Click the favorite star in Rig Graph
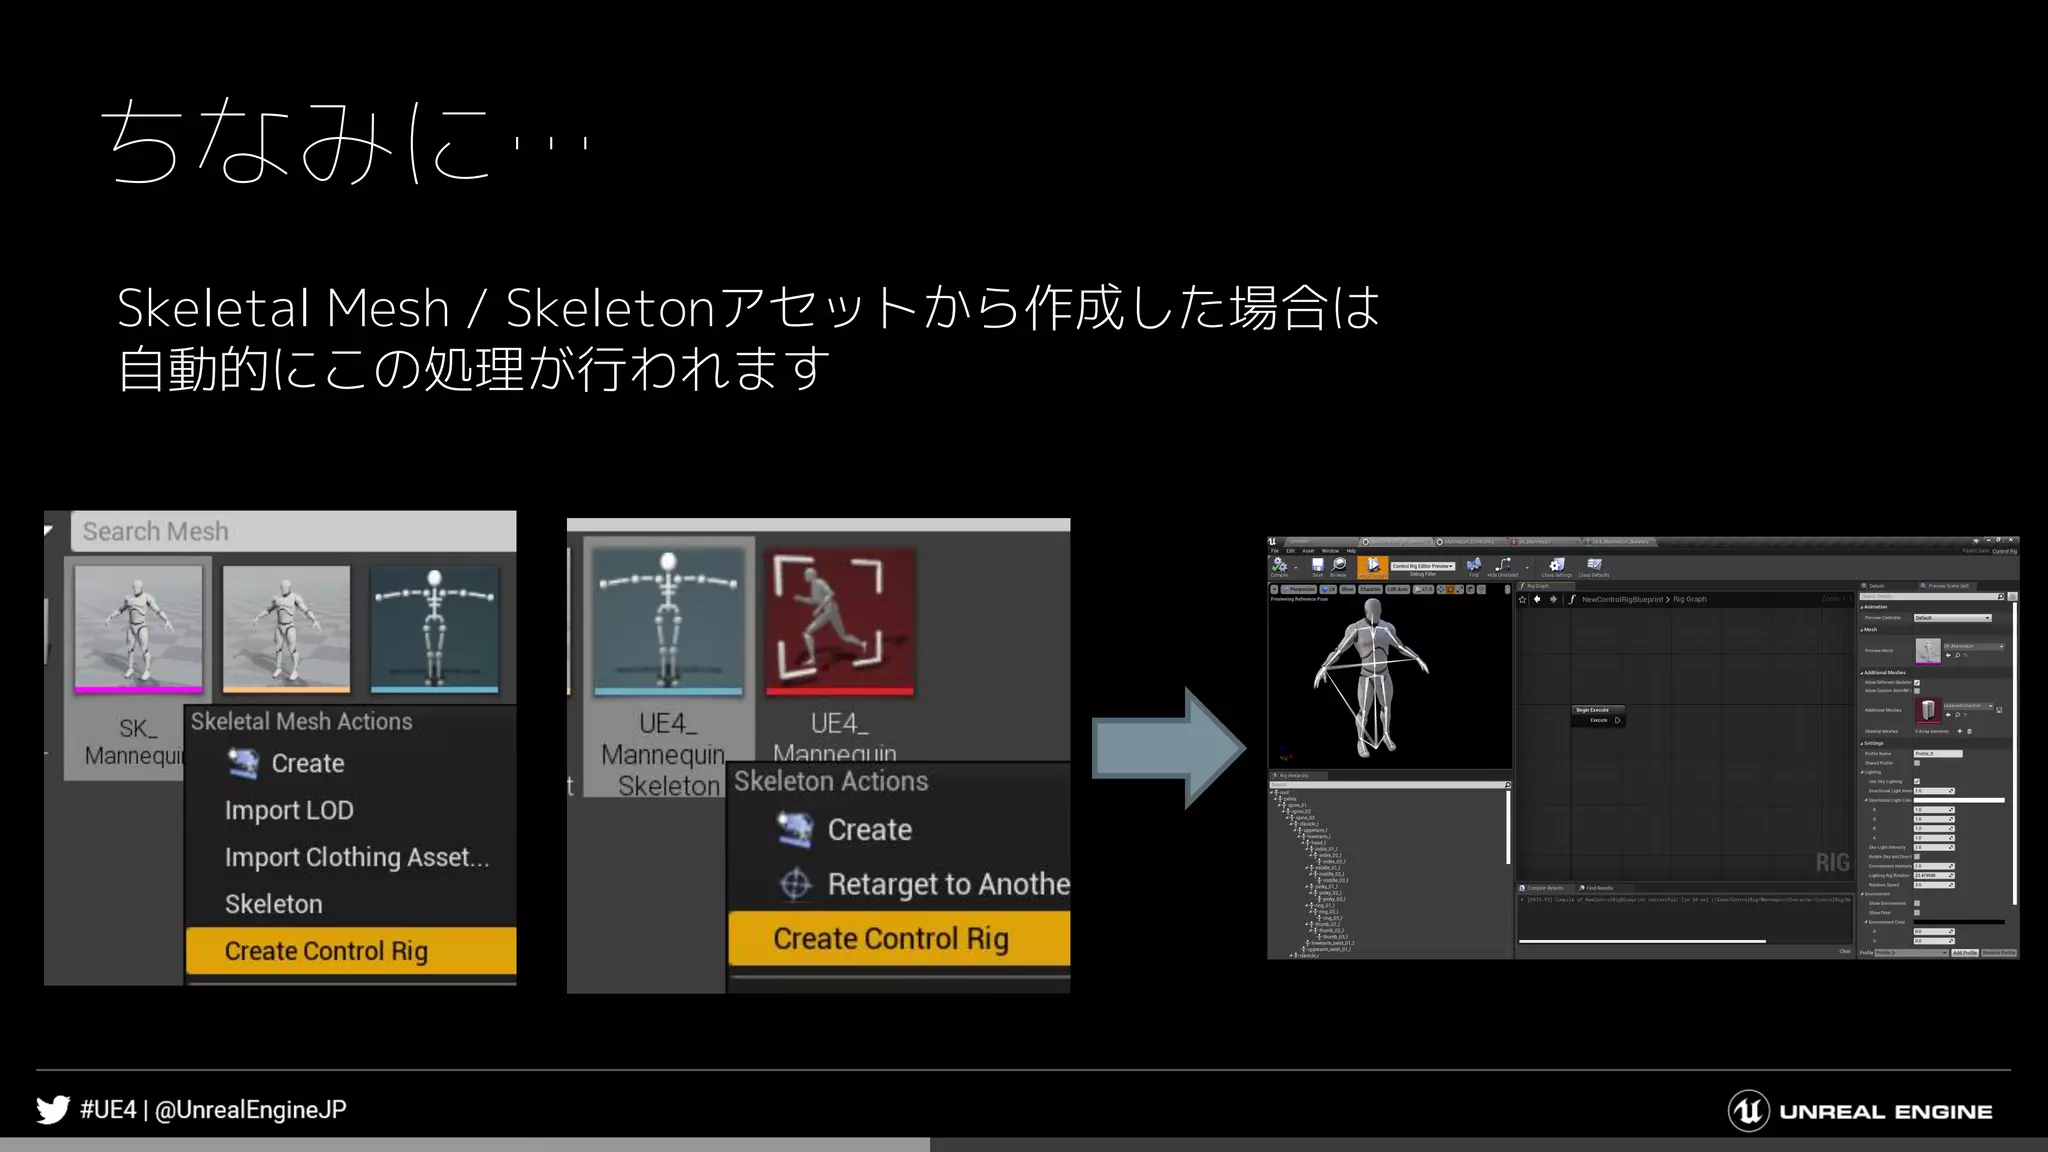This screenshot has width=2048, height=1152. click(1522, 600)
